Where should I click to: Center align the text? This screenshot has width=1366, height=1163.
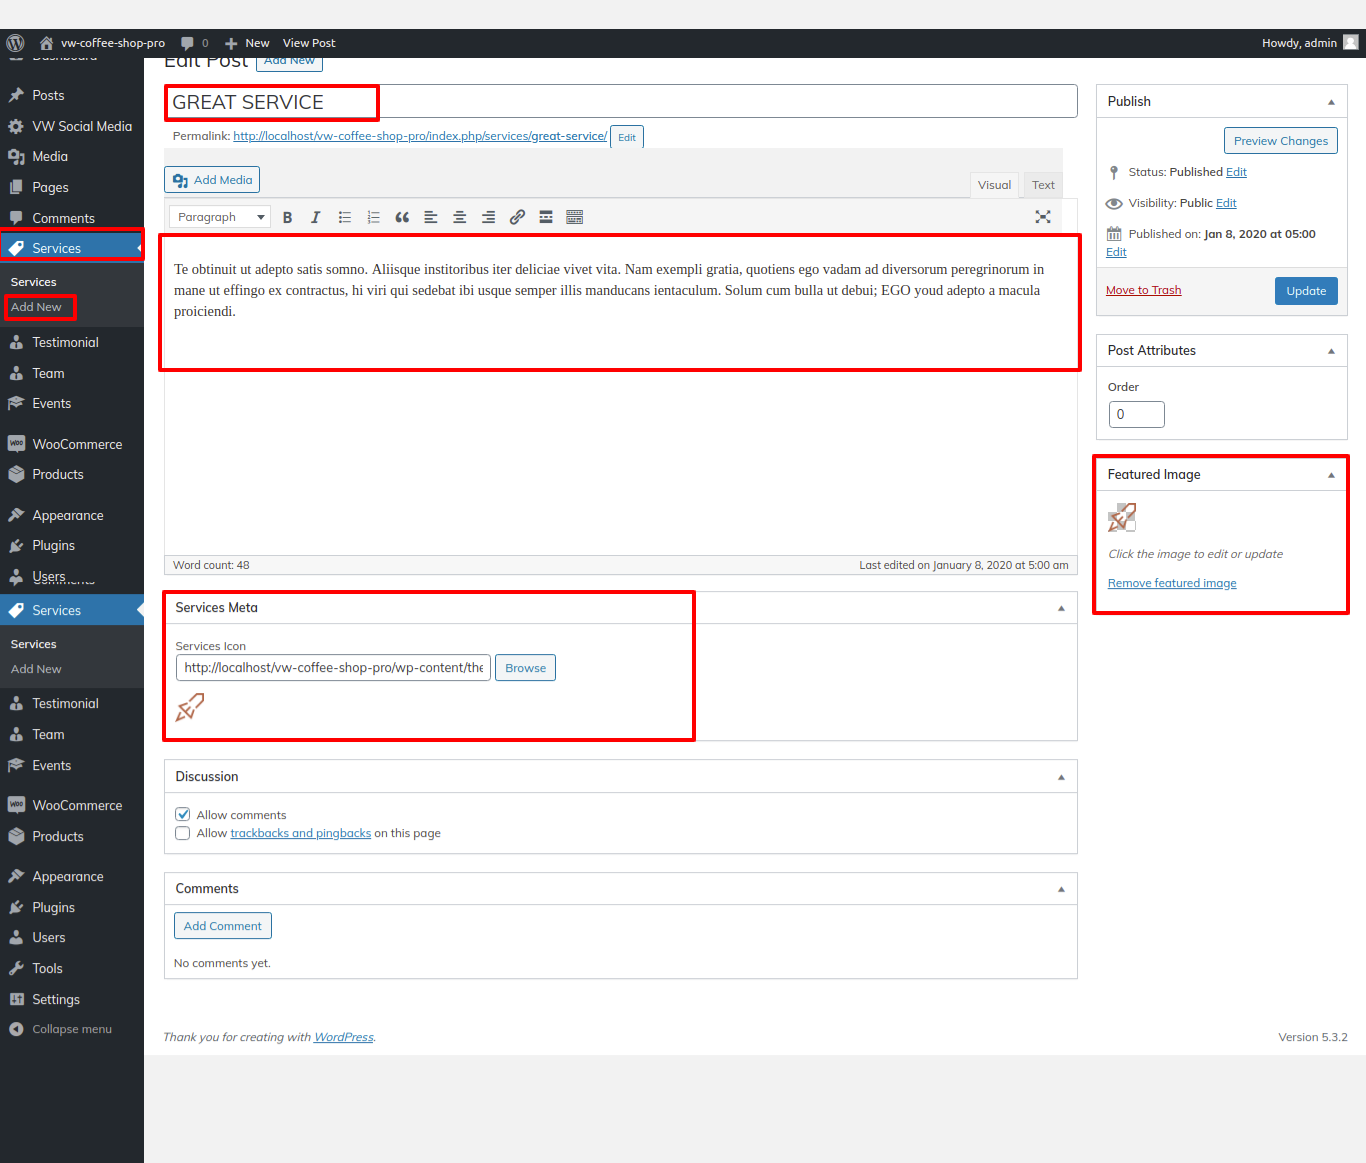pos(459,217)
